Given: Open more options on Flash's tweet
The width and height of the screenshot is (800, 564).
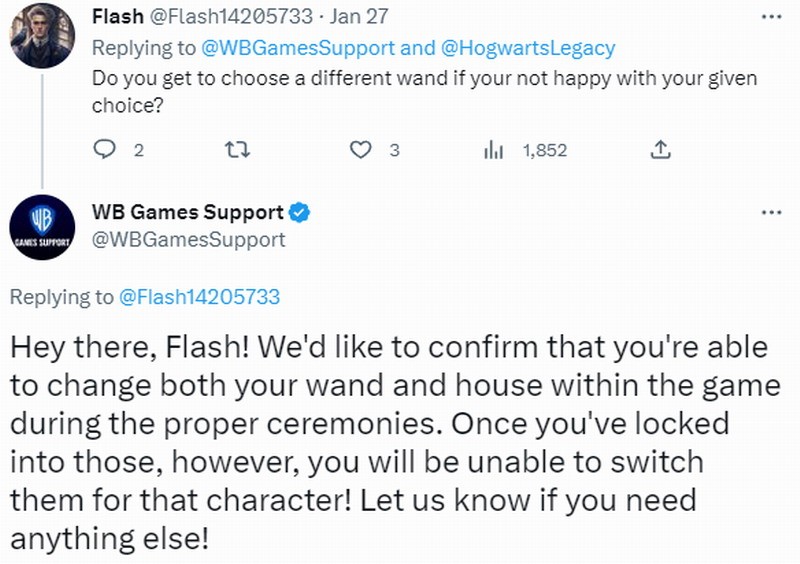Looking at the screenshot, I should [770, 17].
